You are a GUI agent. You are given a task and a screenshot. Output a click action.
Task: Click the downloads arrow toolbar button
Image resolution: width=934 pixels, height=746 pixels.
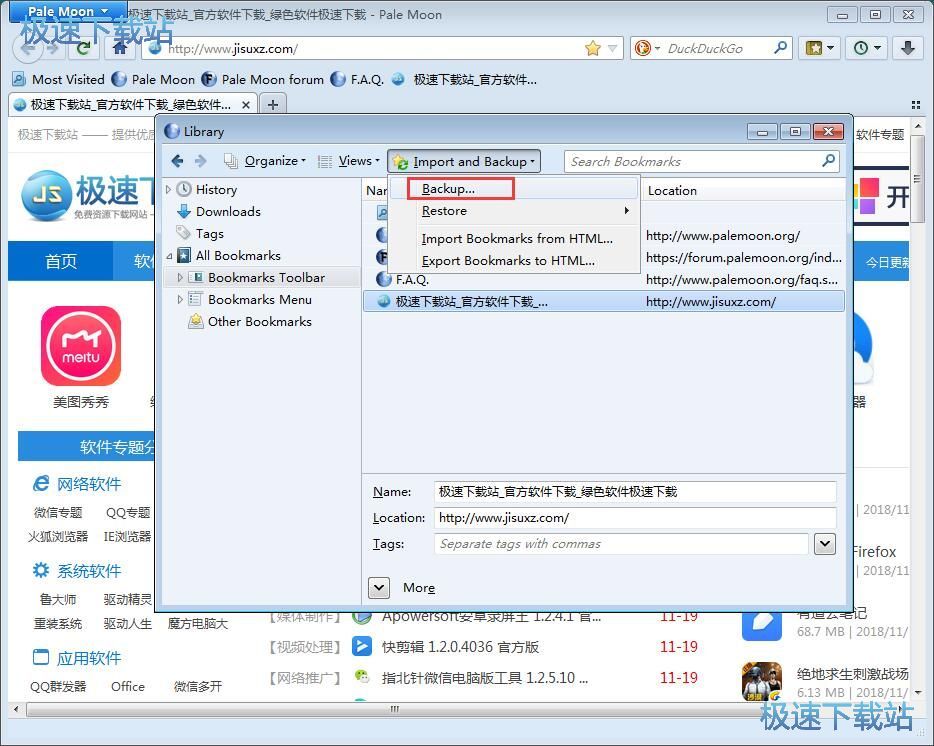tap(908, 48)
